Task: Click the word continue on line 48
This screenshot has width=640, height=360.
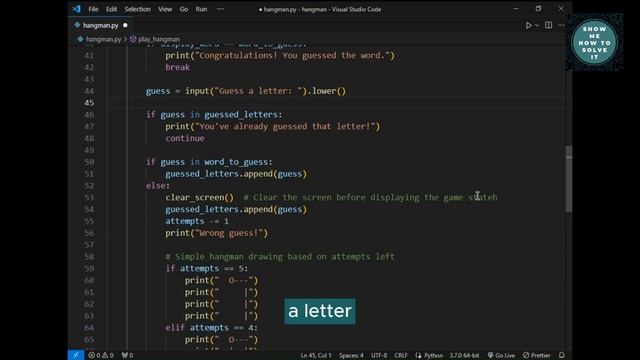Action: 185,138
